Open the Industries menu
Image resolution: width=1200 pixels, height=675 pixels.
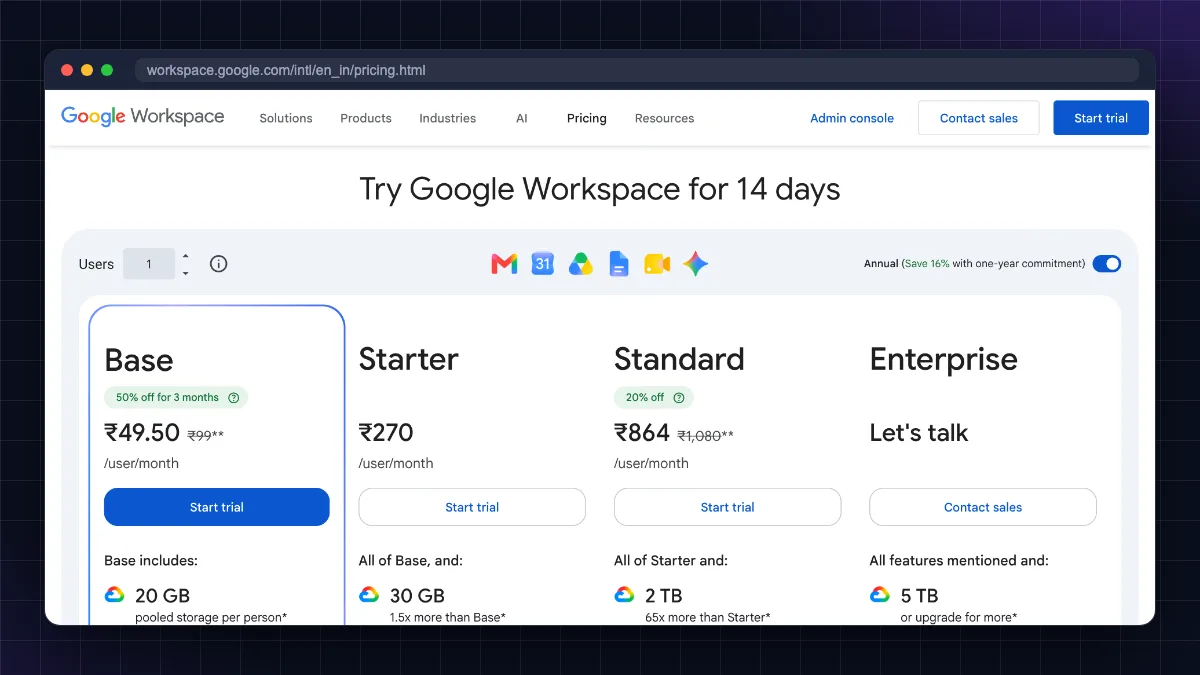click(448, 118)
